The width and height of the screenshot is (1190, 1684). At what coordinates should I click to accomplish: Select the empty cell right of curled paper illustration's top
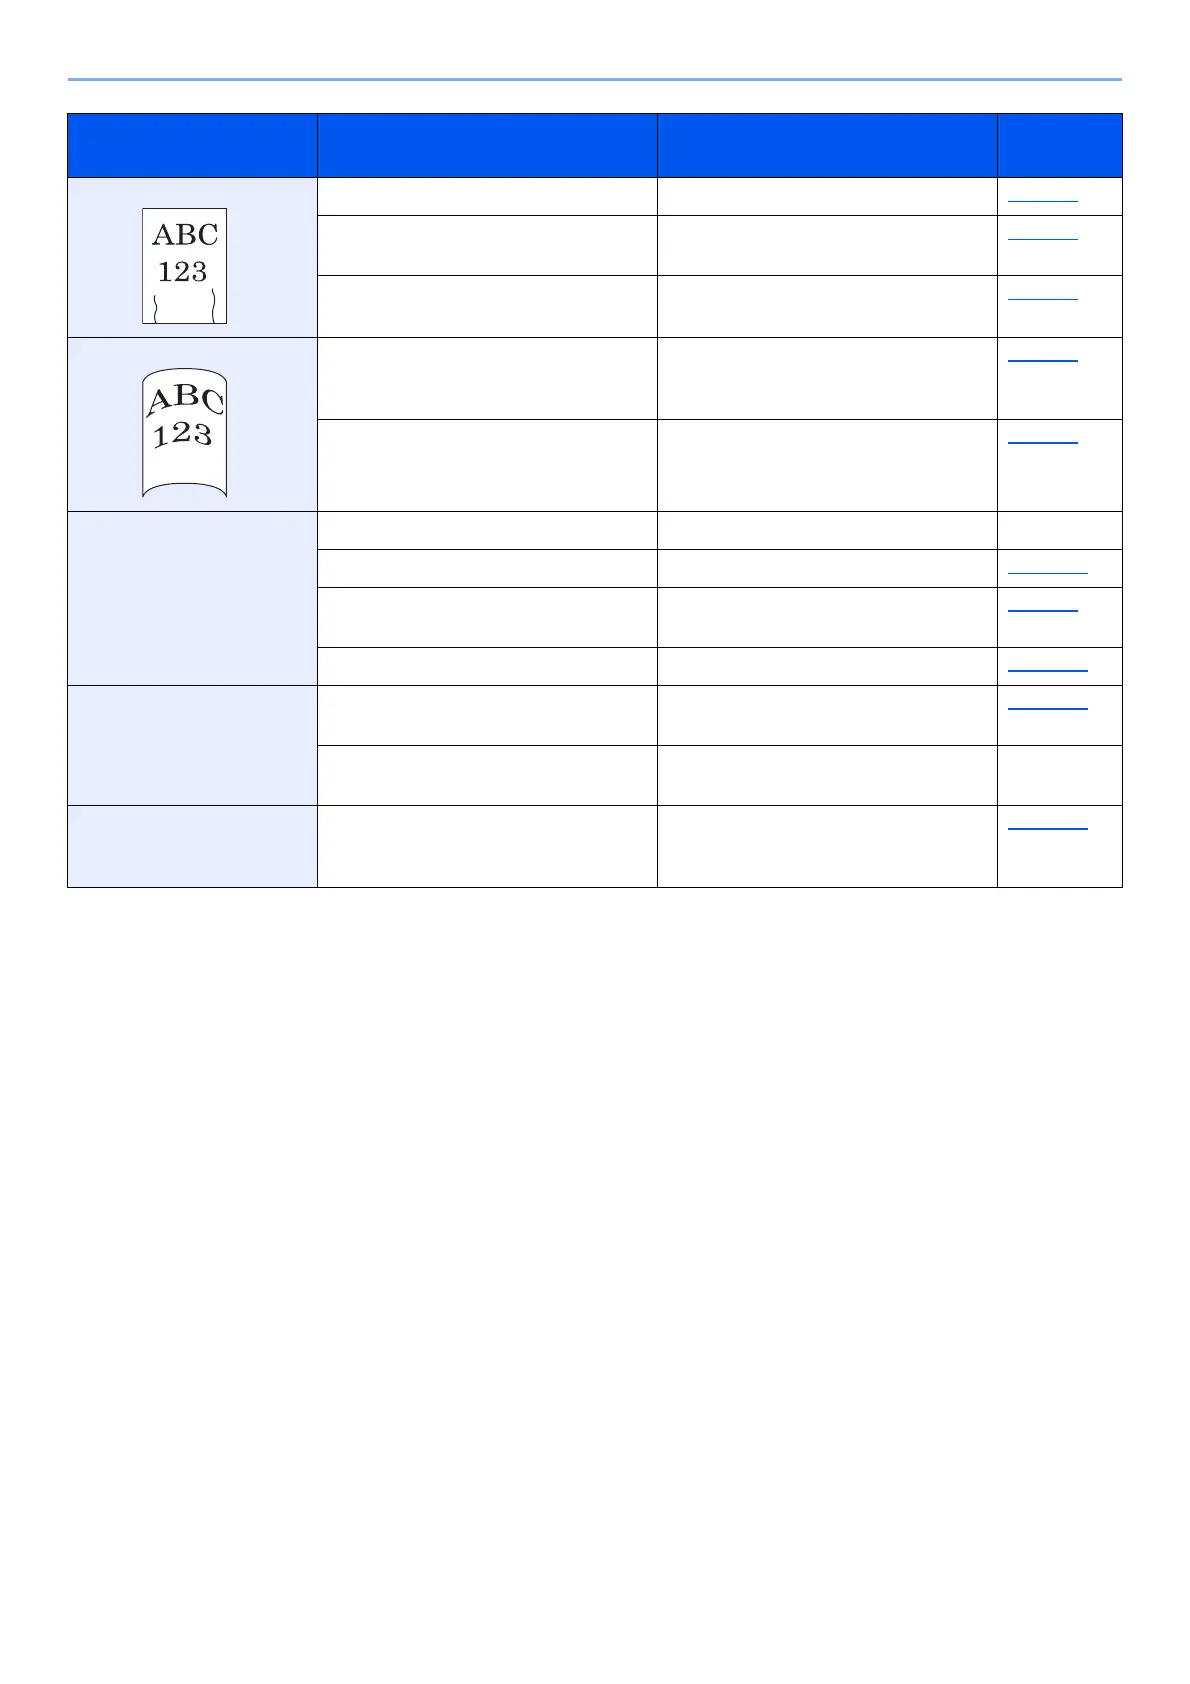487,378
